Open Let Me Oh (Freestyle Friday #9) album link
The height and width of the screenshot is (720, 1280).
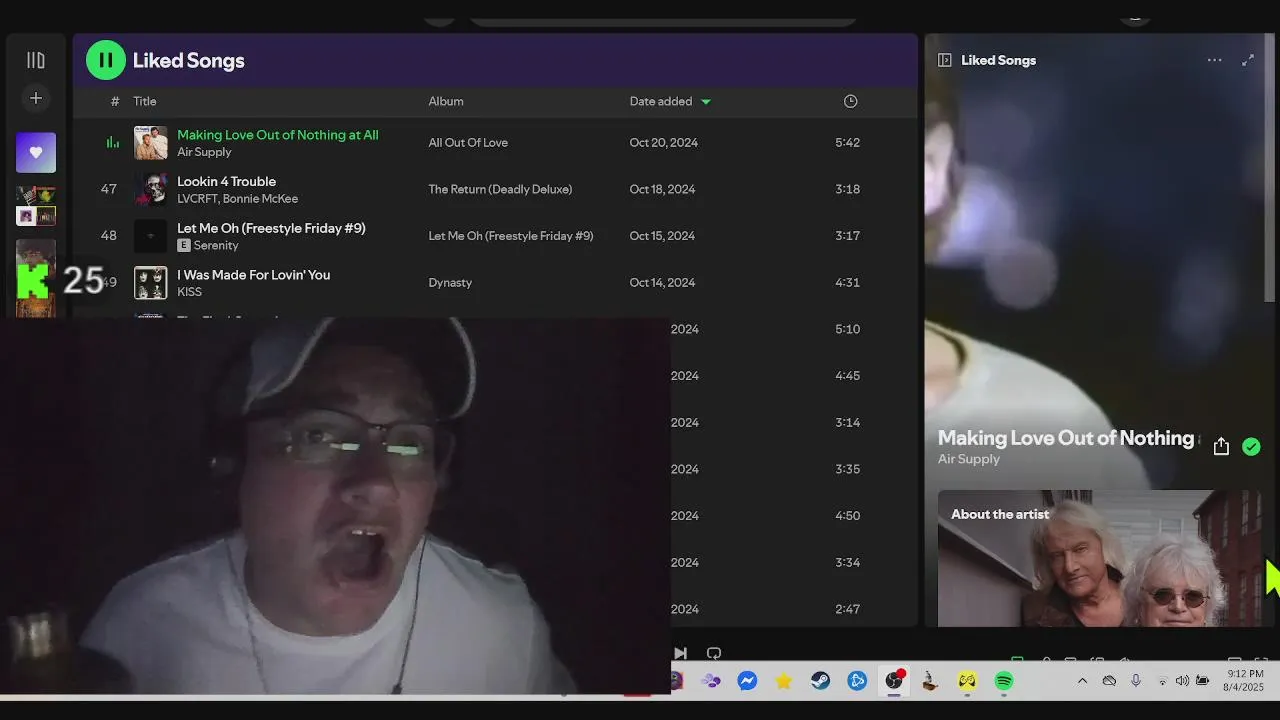(511, 236)
